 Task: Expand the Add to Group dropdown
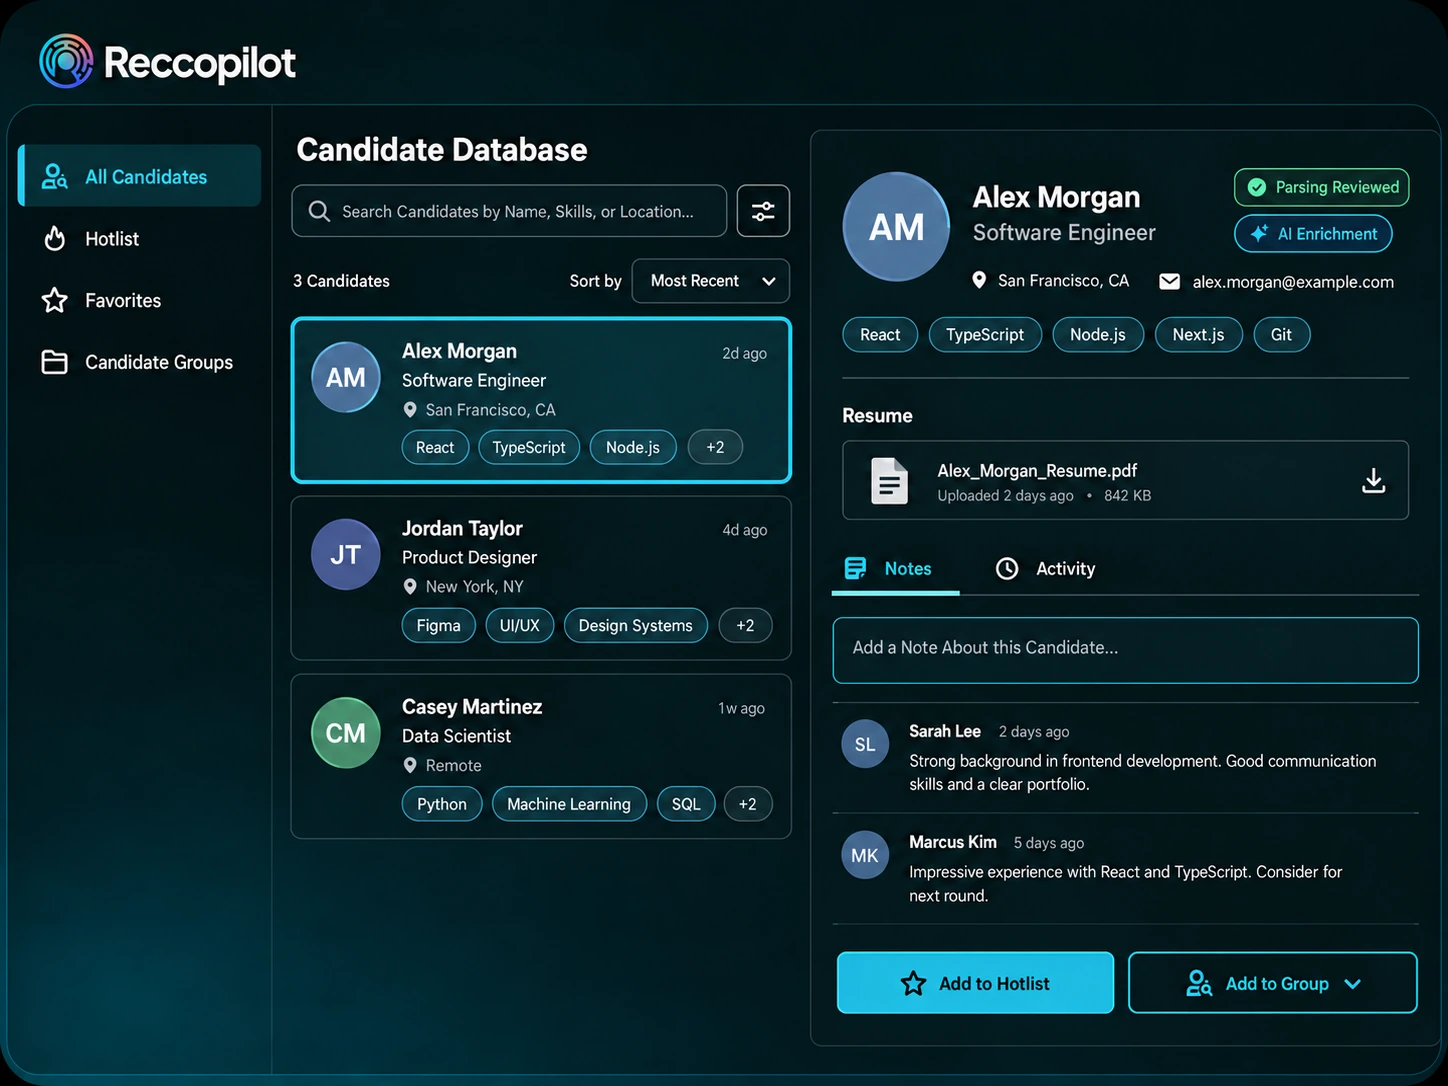coord(1272,983)
